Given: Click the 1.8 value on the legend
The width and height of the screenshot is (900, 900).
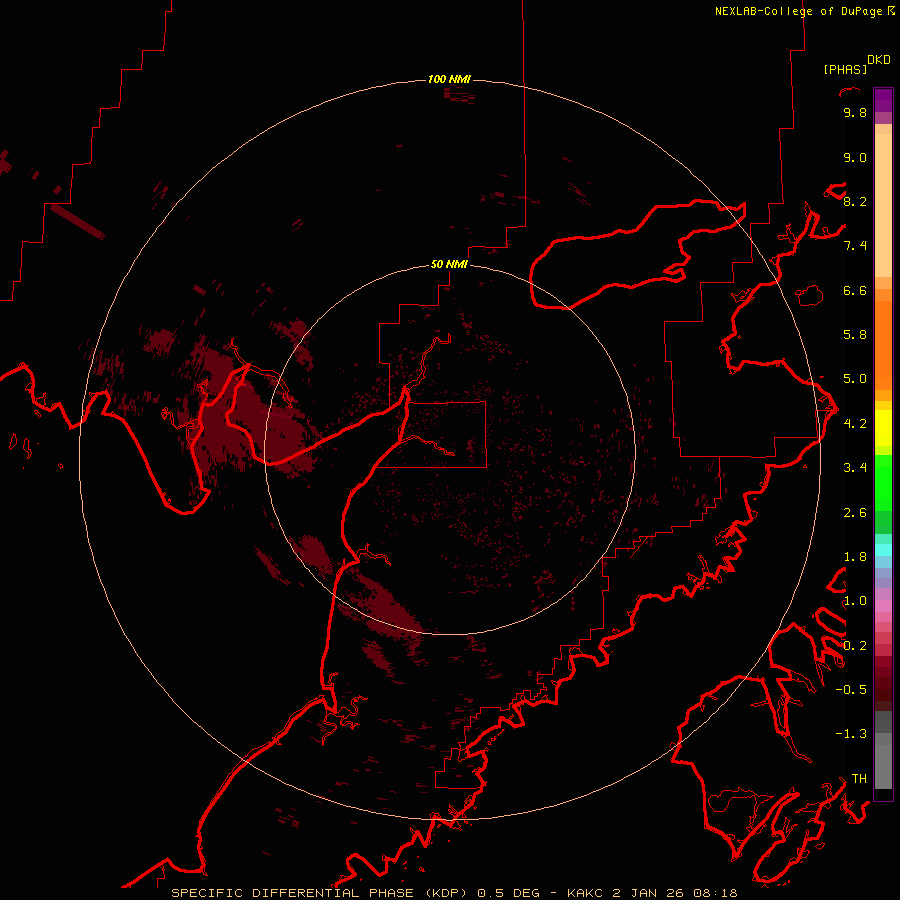Looking at the screenshot, I should coord(855,556).
